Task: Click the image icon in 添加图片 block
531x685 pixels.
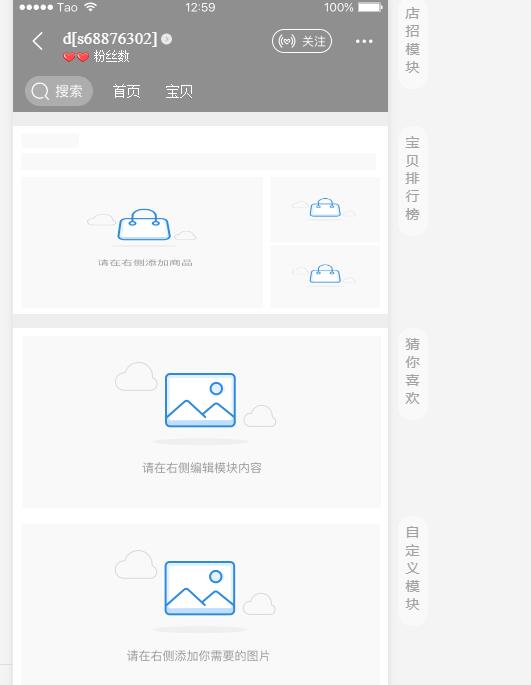Action: (x=200, y=588)
